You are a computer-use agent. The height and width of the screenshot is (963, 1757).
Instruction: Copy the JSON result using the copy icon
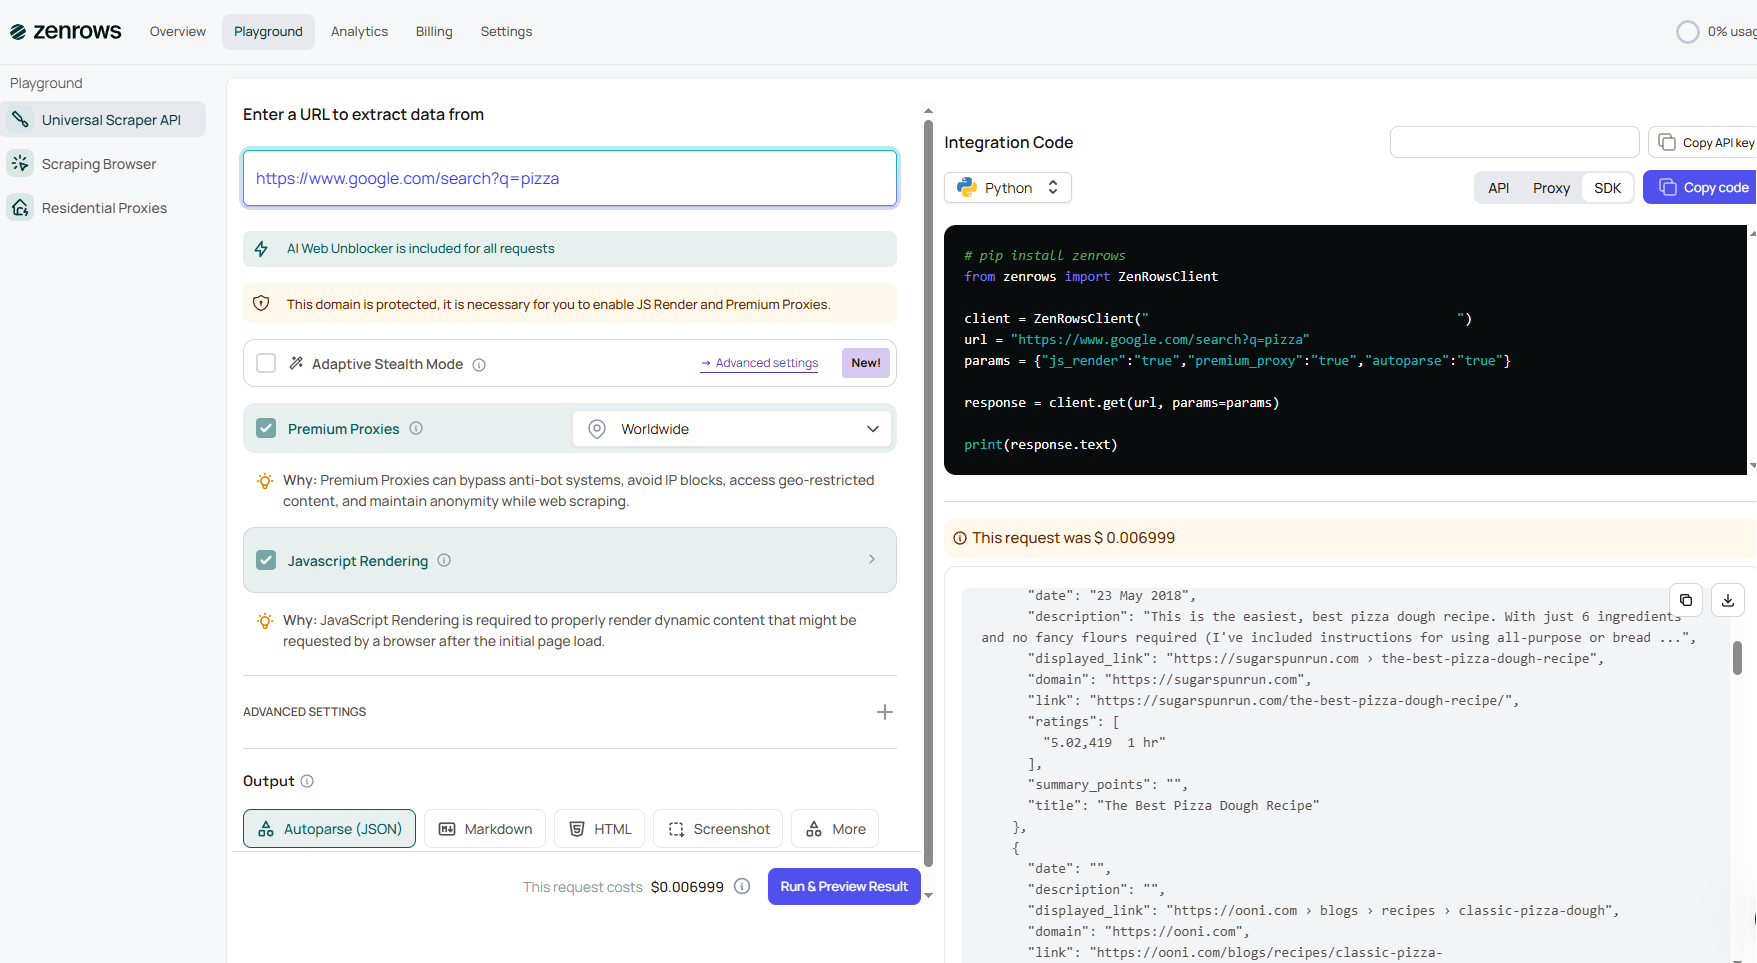(x=1686, y=600)
